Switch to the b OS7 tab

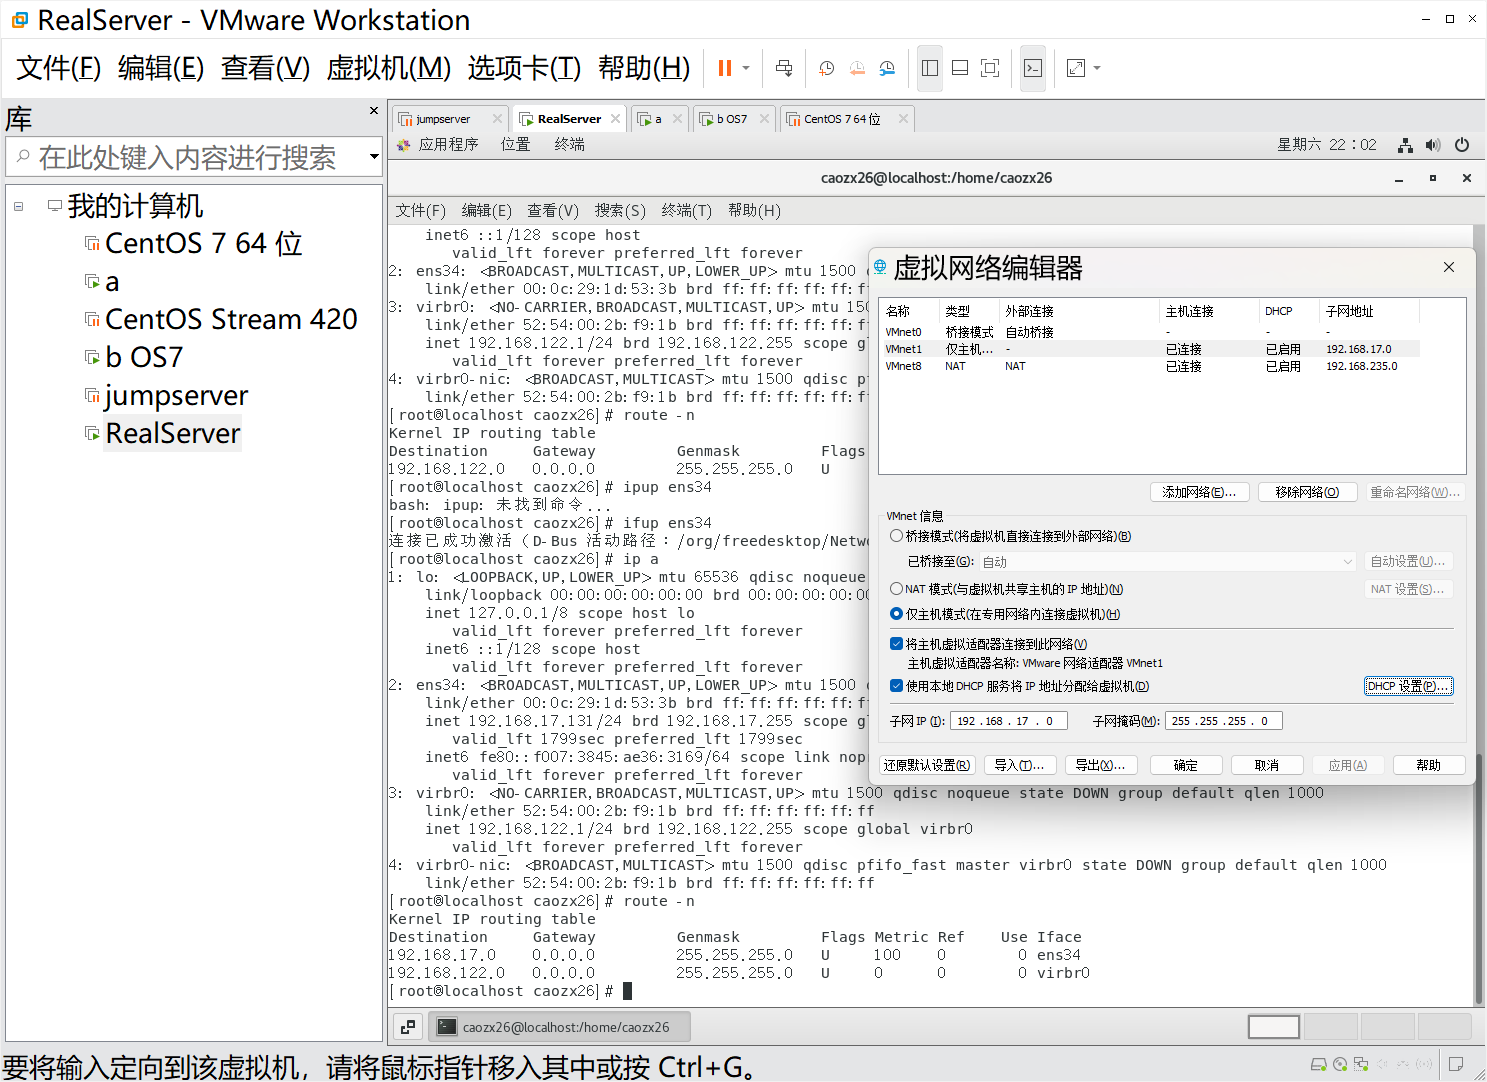(x=732, y=119)
